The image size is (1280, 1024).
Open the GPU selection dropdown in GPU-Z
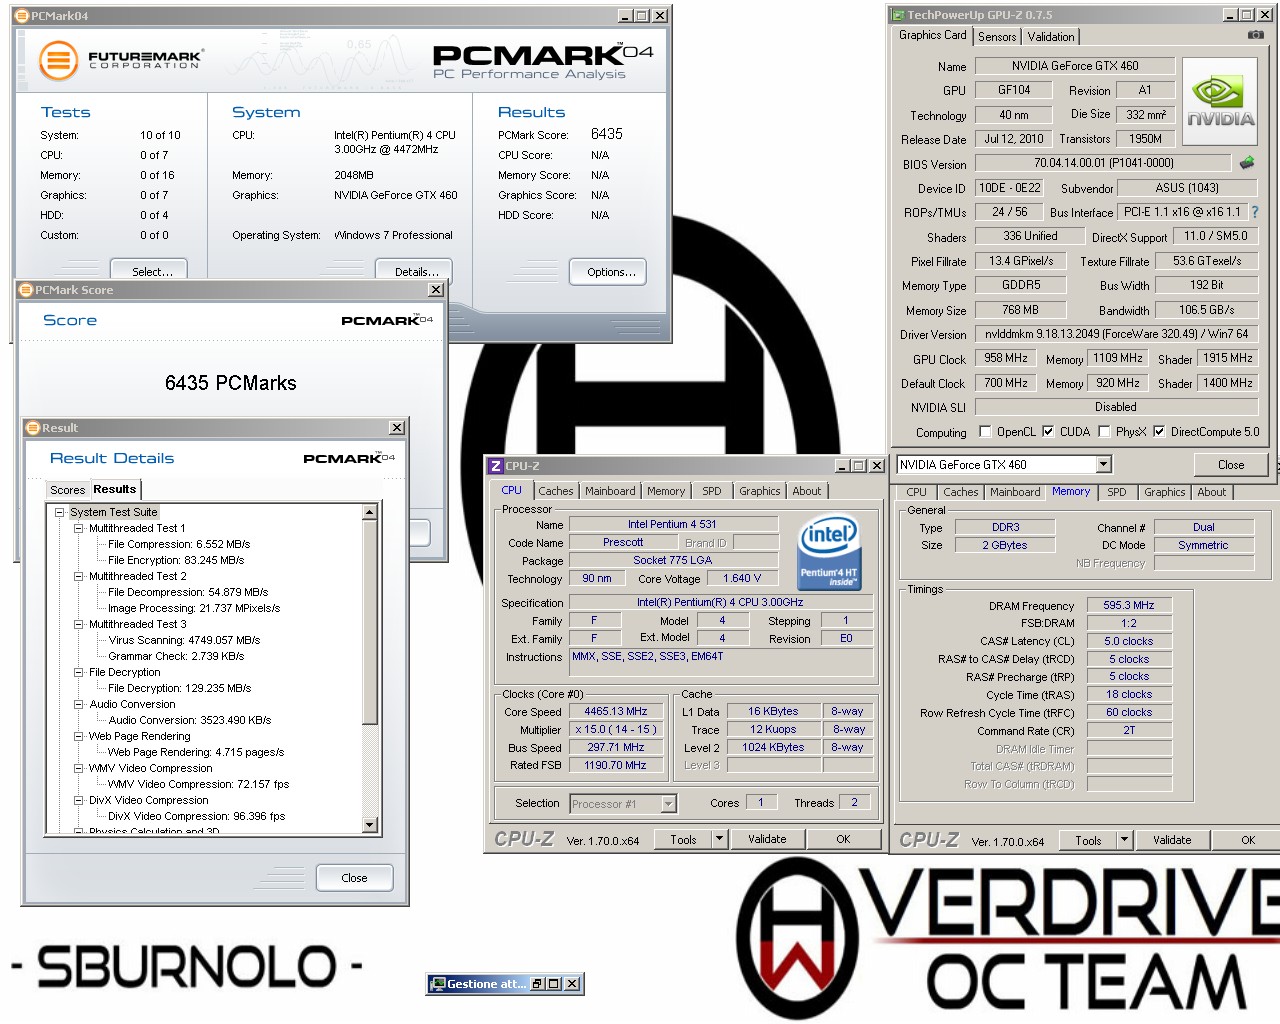coord(1104,465)
